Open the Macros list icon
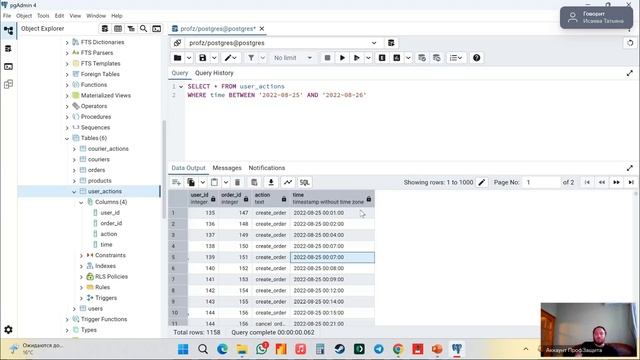This screenshot has height=360, width=640. (456, 58)
